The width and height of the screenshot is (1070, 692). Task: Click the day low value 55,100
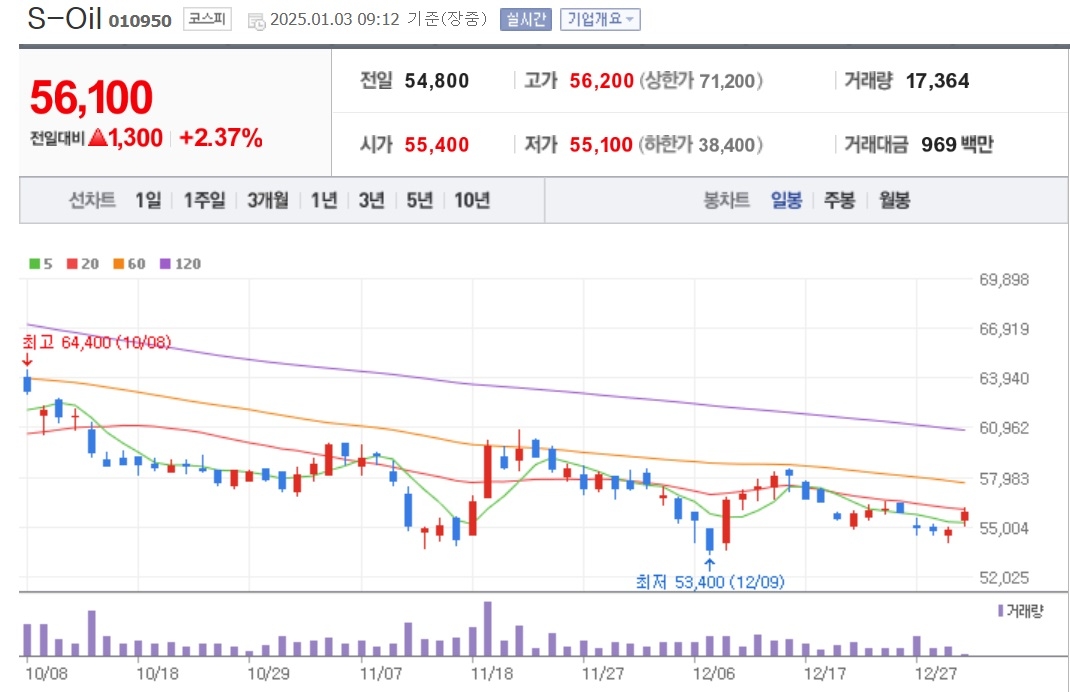(601, 145)
